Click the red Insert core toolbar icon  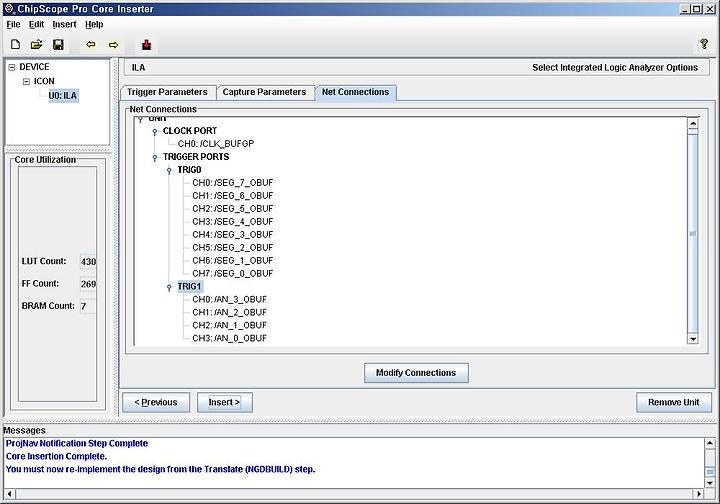click(x=146, y=45)
